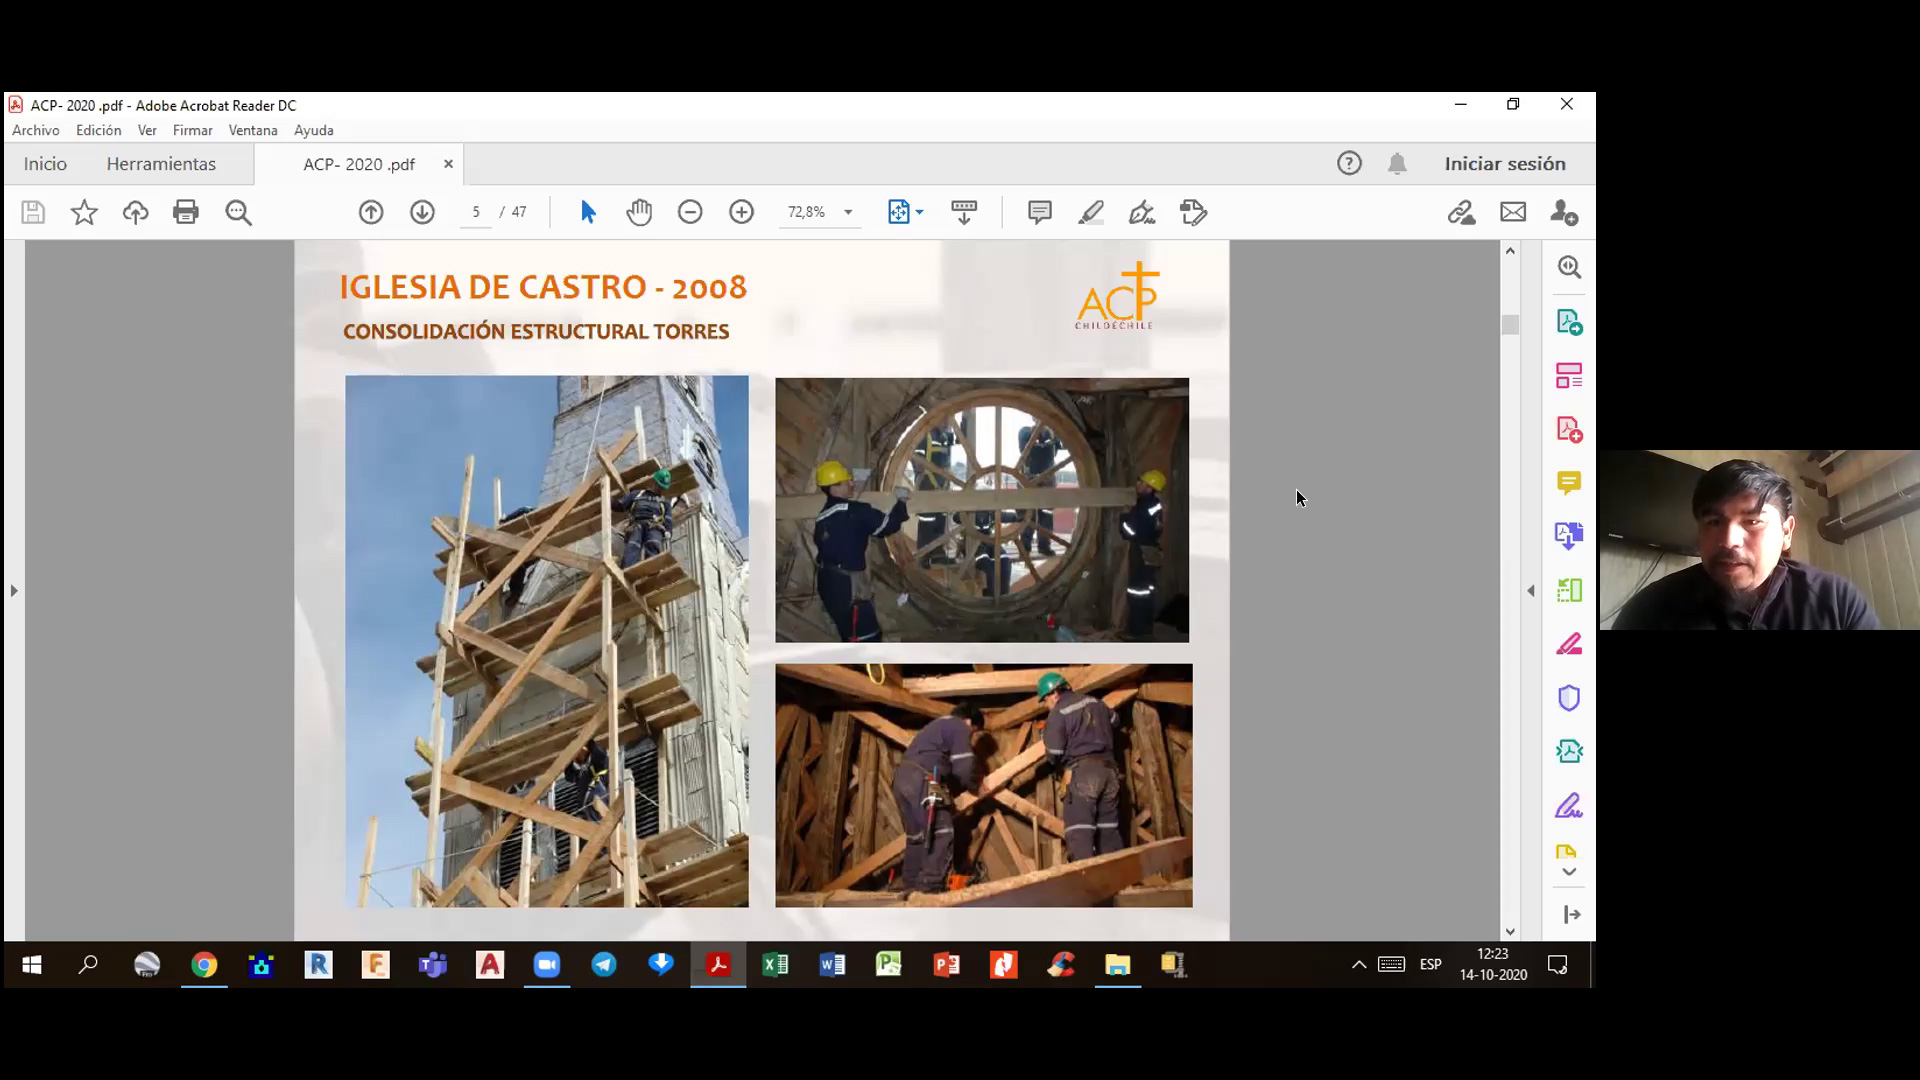Select the Highlight text pen tool

pos(1091,212)
